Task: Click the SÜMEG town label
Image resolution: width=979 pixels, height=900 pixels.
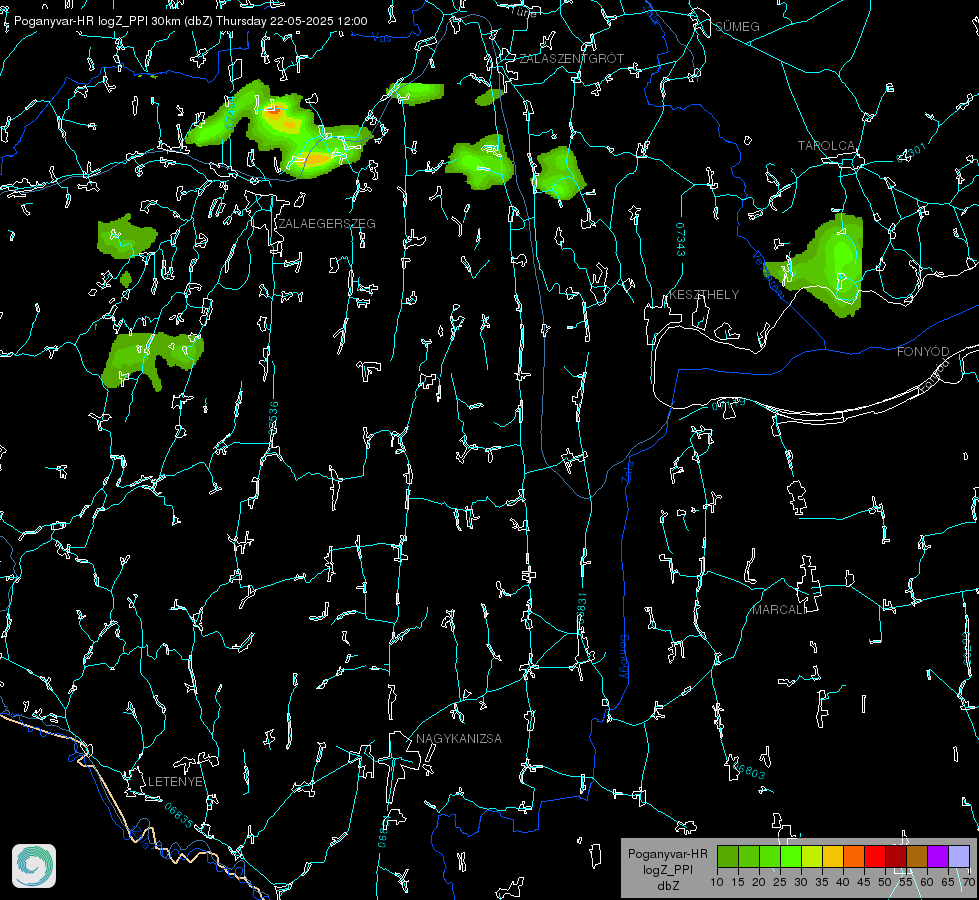Action: pyautogui.click(x=737, y=26)
